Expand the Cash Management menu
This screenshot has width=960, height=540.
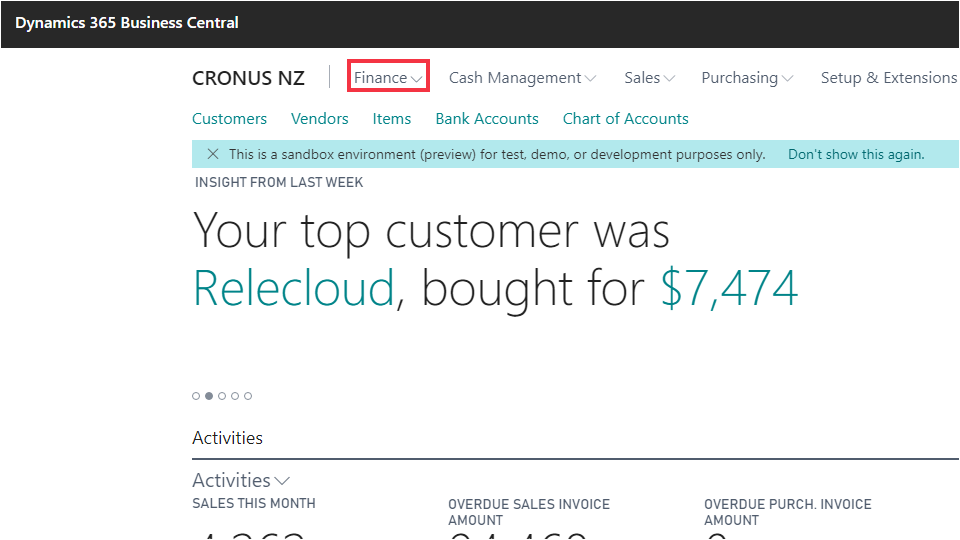(522, 78)
